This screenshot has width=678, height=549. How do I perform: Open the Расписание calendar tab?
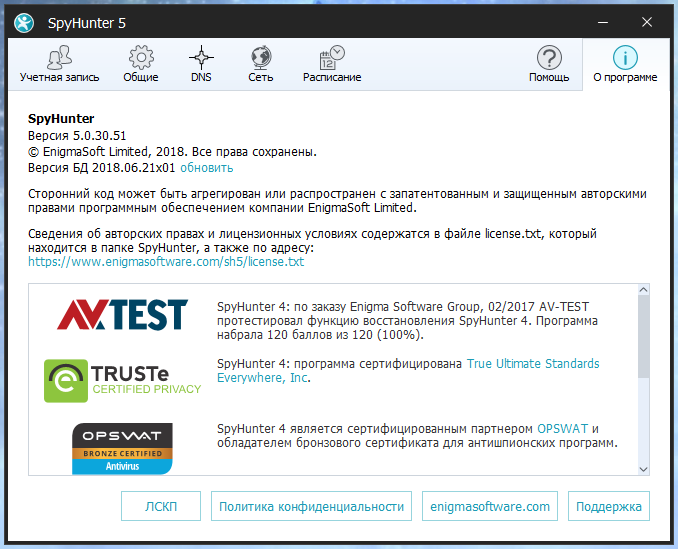coord(332,64)
